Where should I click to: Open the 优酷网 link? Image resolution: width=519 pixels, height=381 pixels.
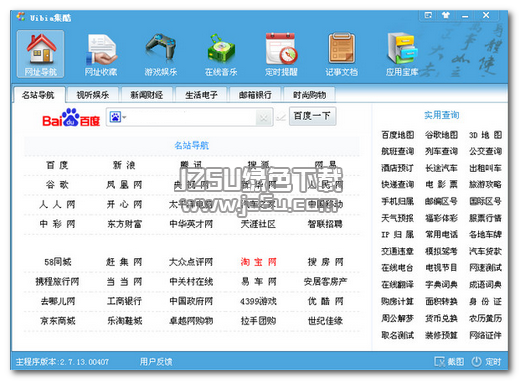325,301
